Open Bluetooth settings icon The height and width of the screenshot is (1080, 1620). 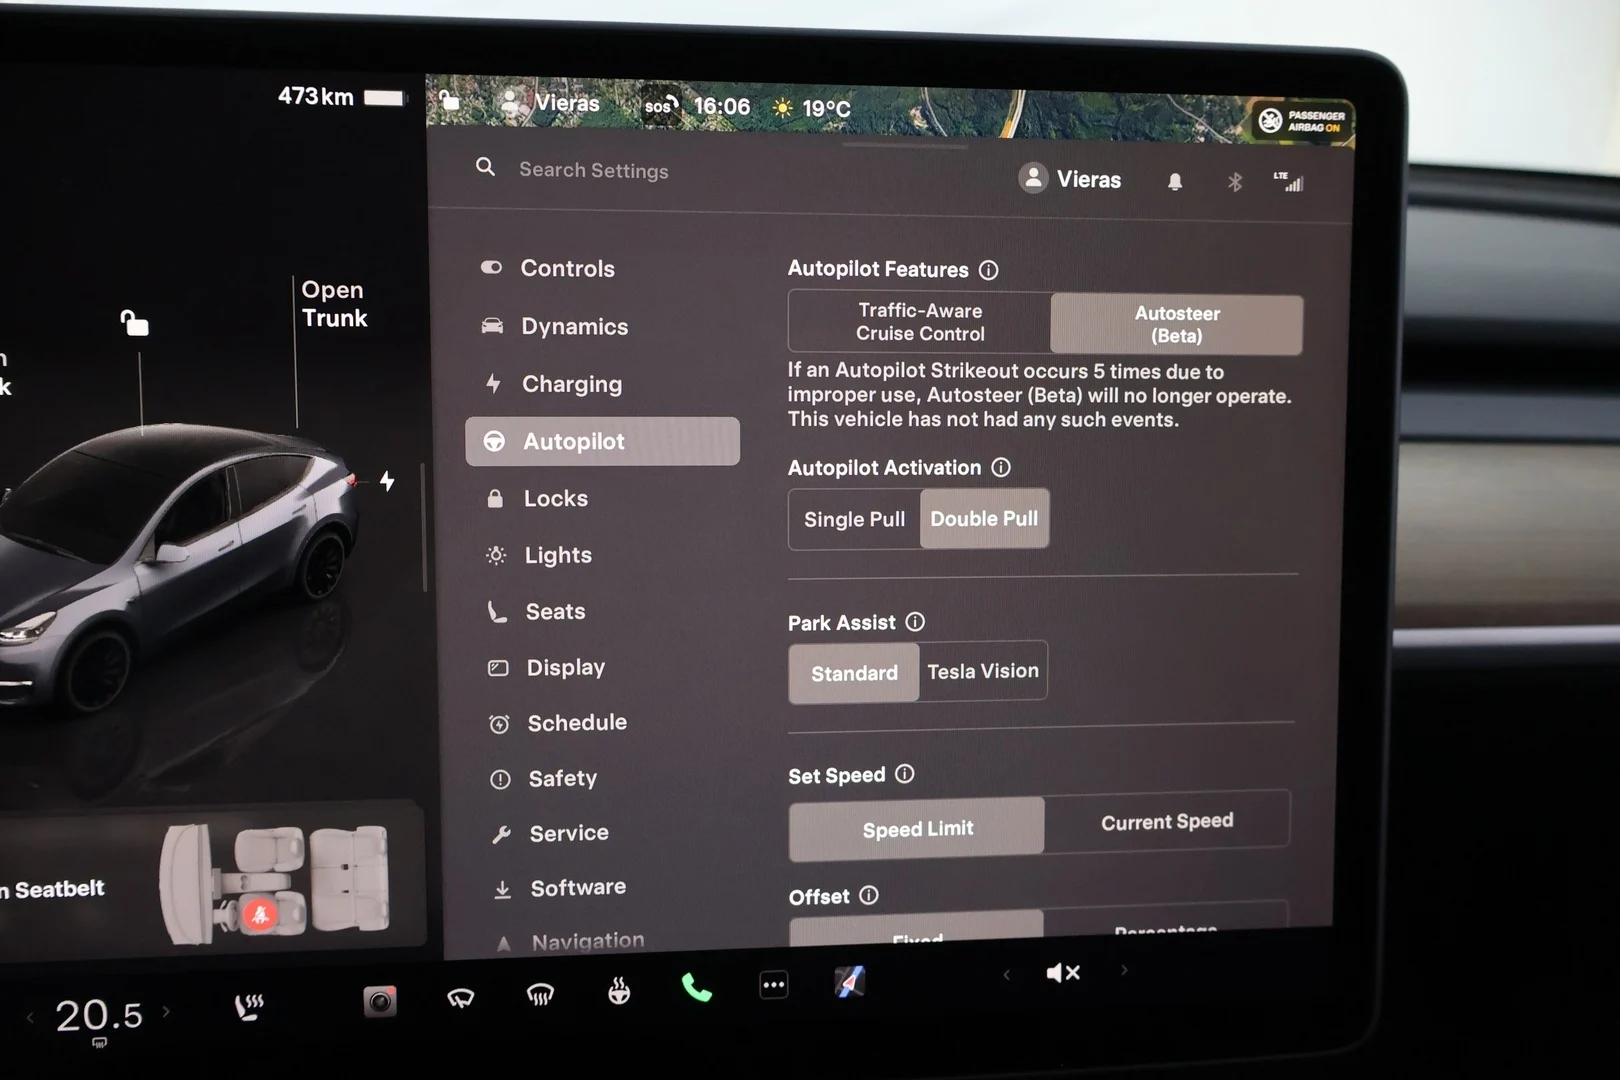[1235, 181]
